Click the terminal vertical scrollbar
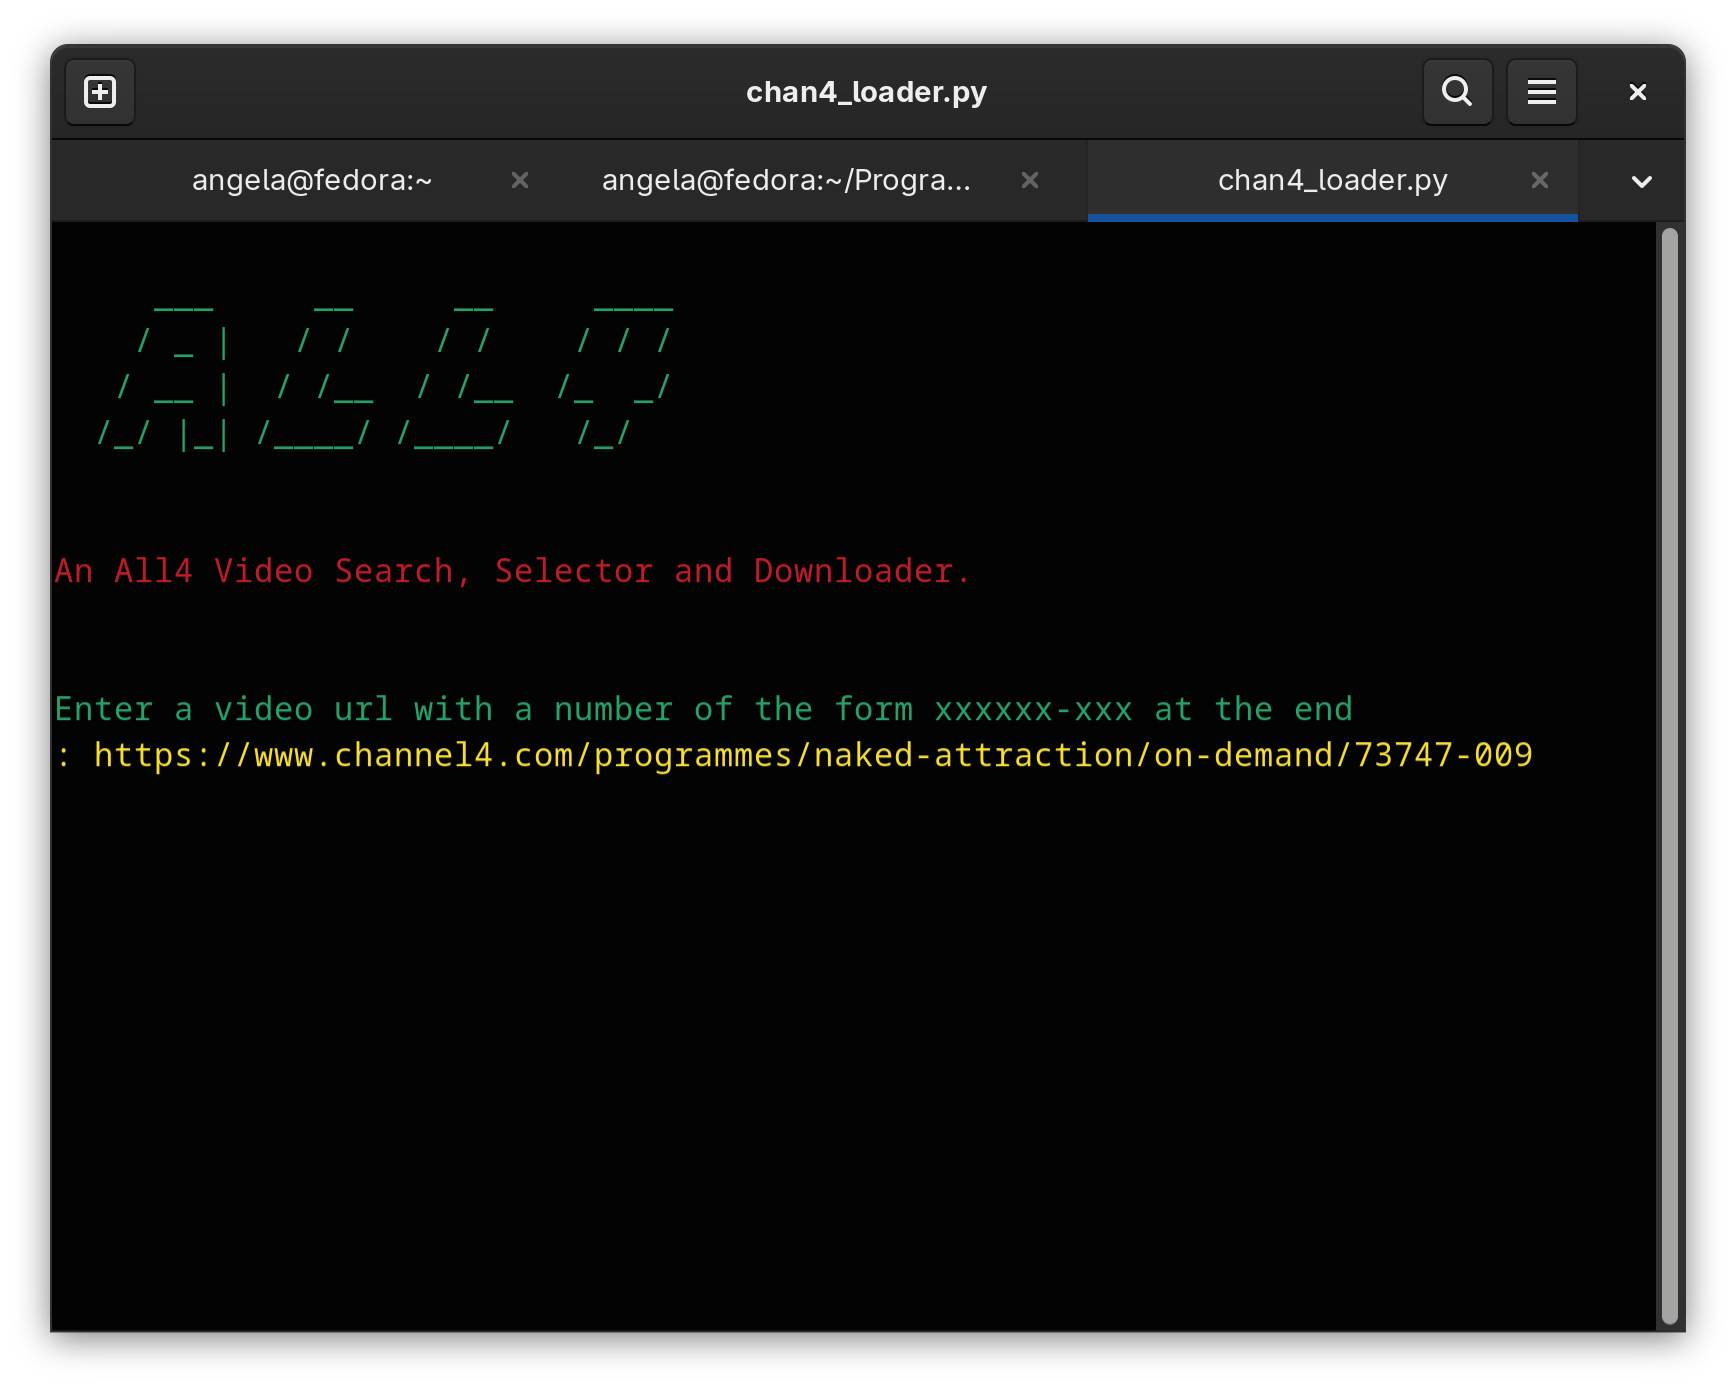 (x=1669, y=776)
